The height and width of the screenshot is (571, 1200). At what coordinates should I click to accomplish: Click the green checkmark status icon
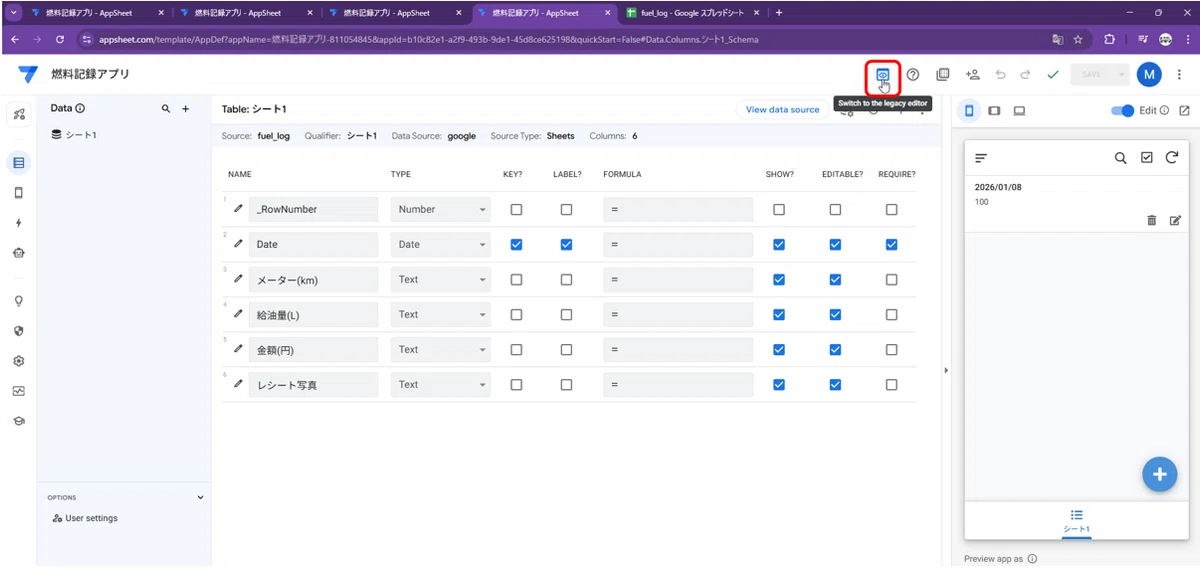pyautogui.click(x=1052, y=75)
